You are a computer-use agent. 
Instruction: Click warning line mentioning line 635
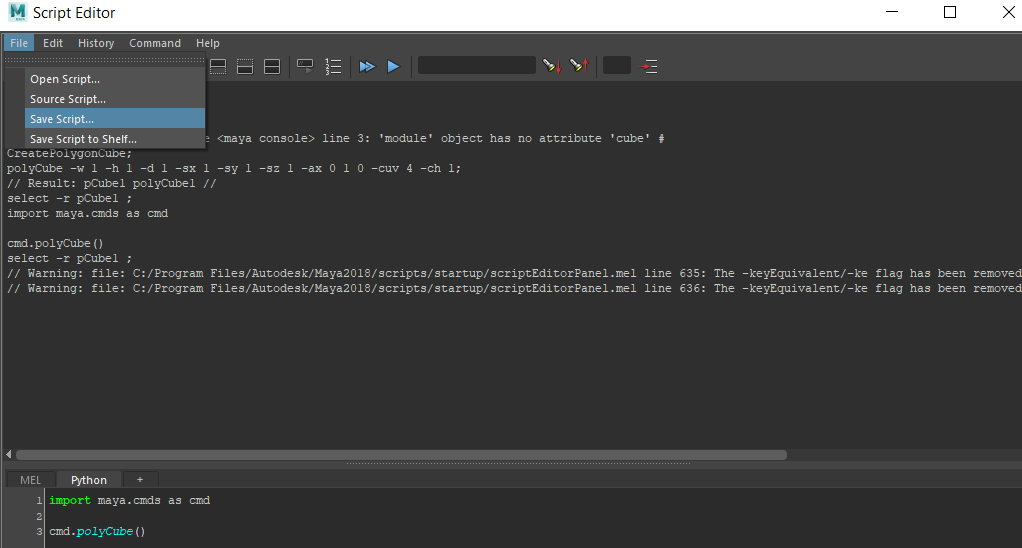click(x=514, y=273)
